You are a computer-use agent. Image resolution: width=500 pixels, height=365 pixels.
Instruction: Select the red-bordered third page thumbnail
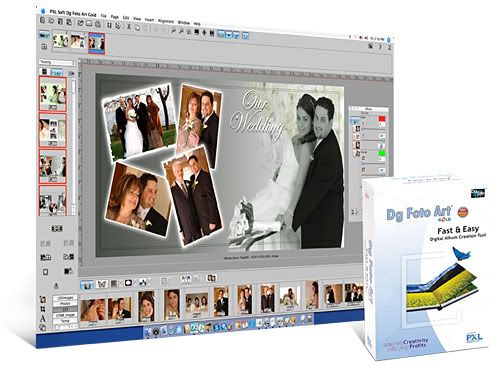point(97,43)
